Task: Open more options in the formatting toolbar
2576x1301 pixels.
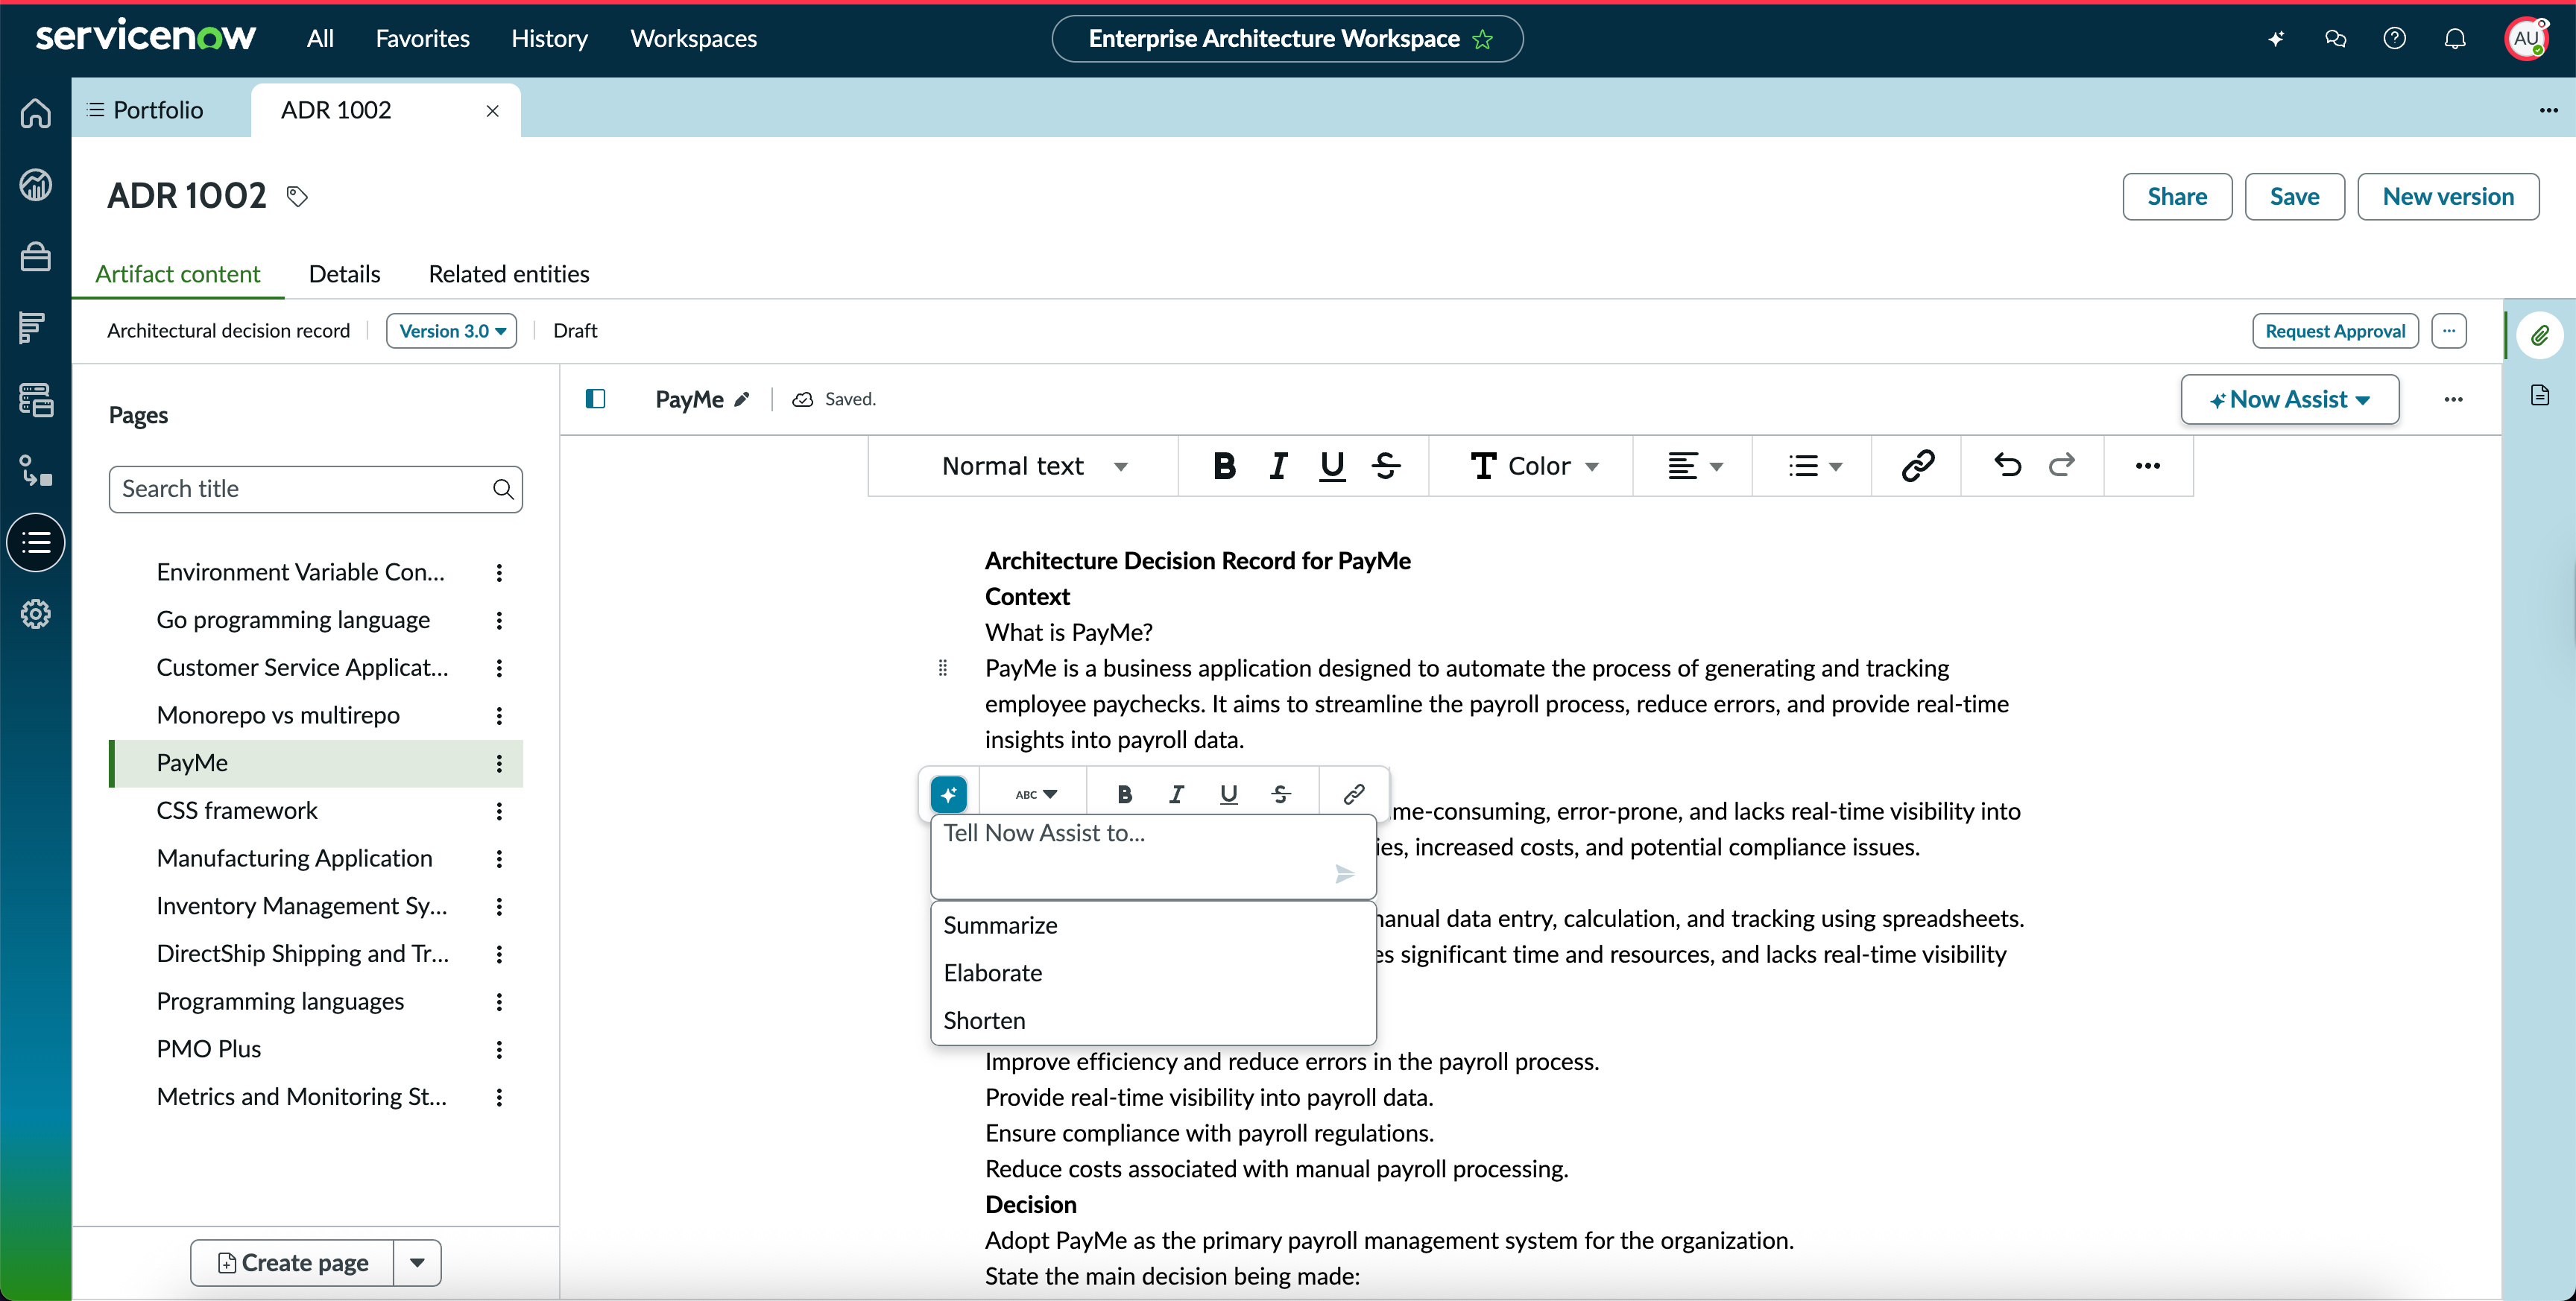Action: pyautogui.click(x=2148, y=466)
